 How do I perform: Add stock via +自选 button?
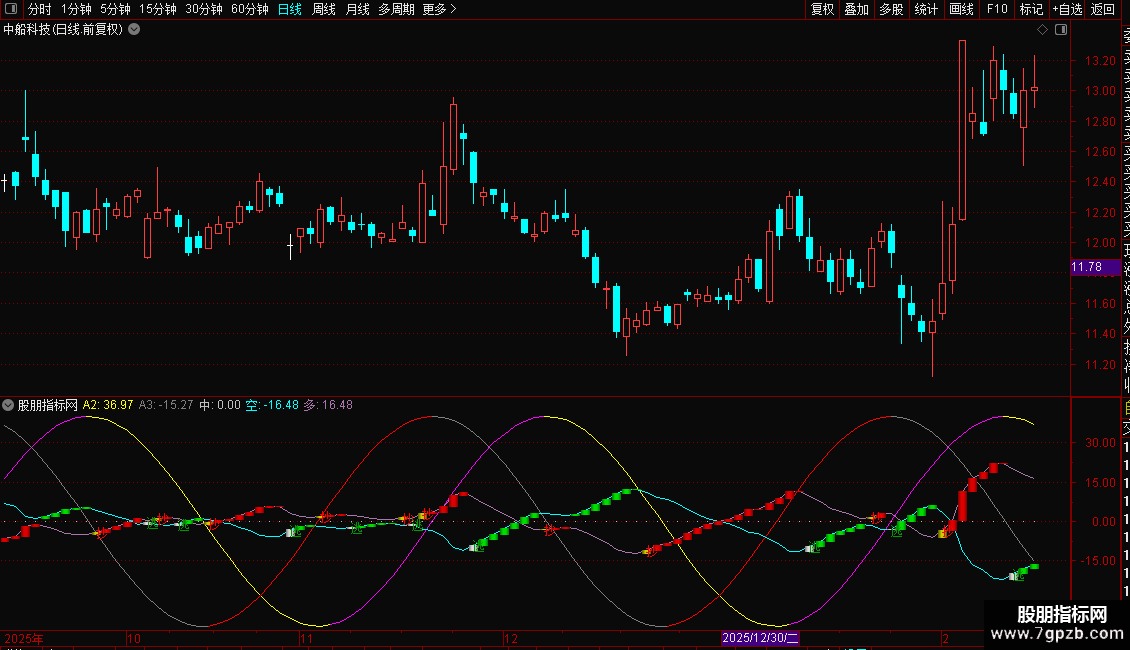(1067, 9)
